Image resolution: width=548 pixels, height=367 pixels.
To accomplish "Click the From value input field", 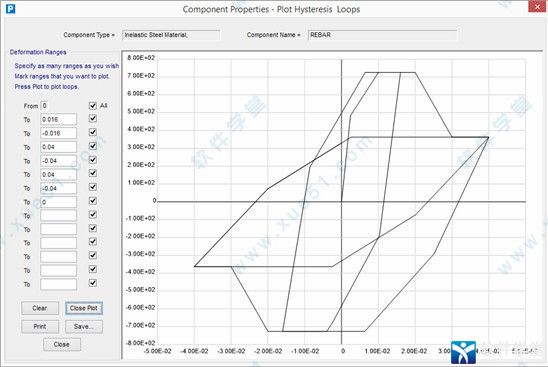I will tap(44, 106).
